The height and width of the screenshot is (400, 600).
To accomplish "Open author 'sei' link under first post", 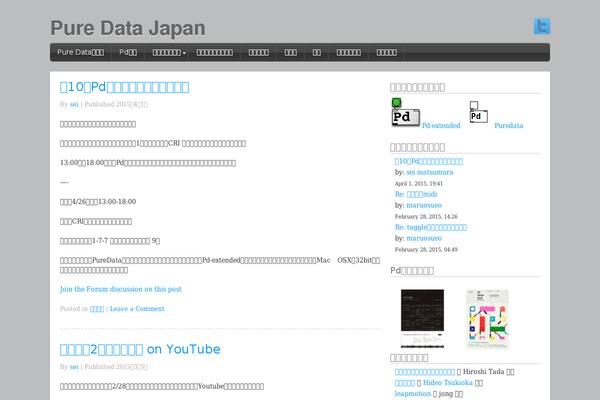I will (74, 104).
